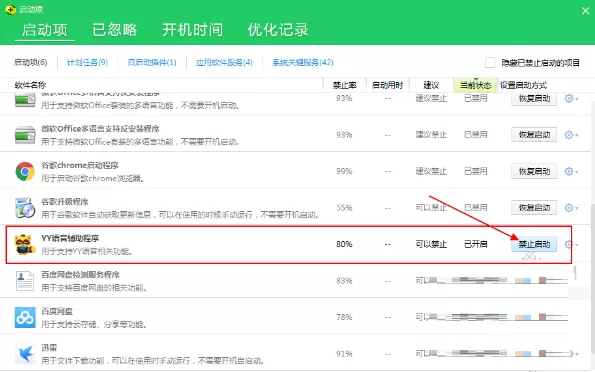595x372 pixels.
Task: Close the 启动项 window
Action: [x=586, y=11]
